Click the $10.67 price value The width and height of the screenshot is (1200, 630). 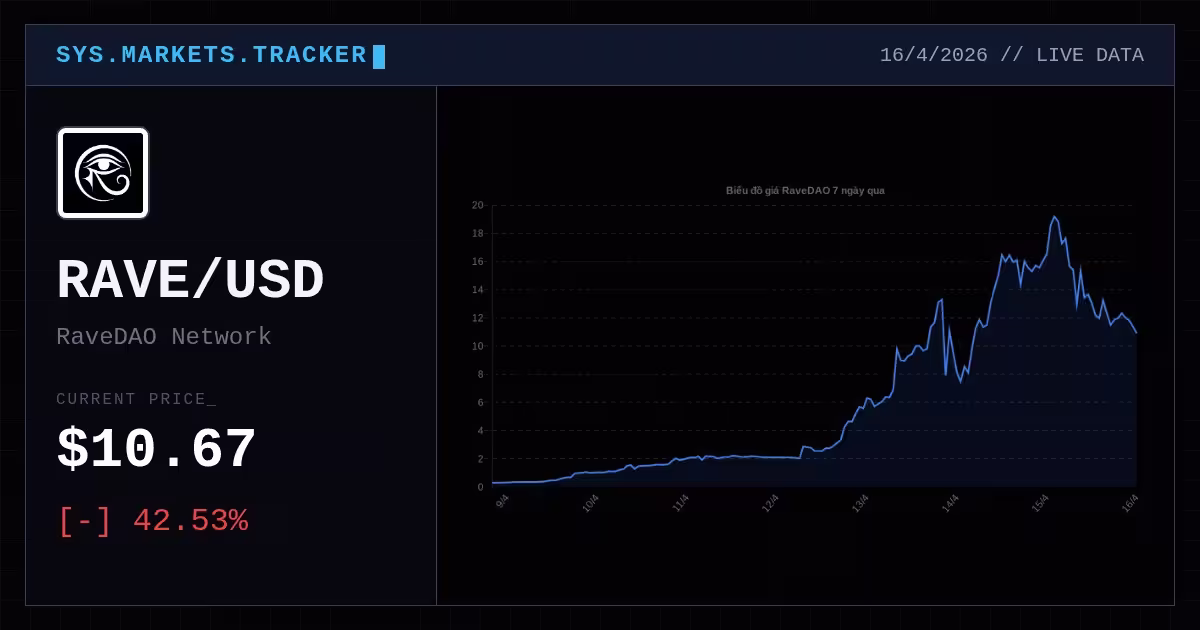click(156, 450)
